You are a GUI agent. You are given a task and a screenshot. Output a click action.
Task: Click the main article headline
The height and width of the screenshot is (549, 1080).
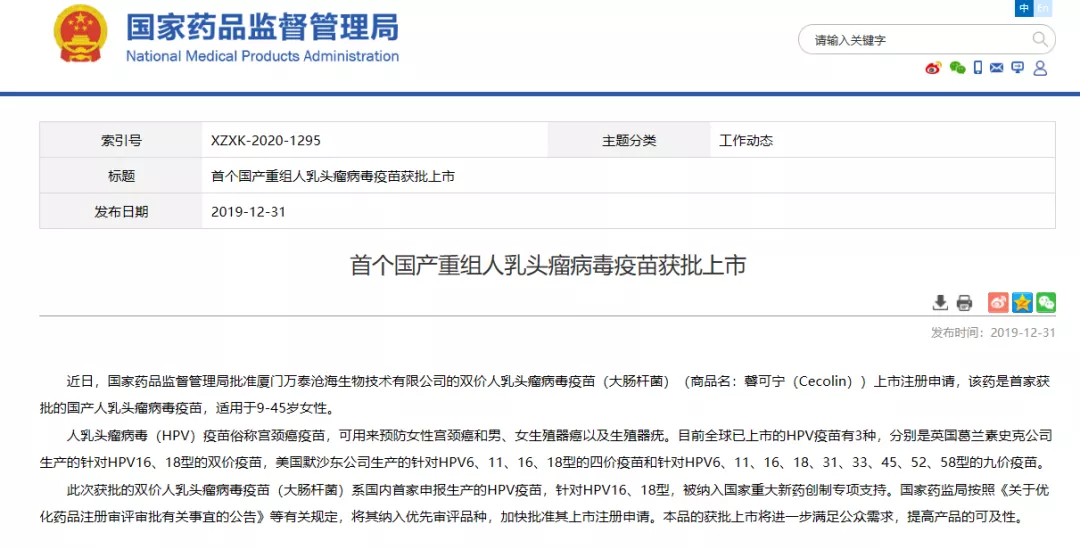click(548, 266)
